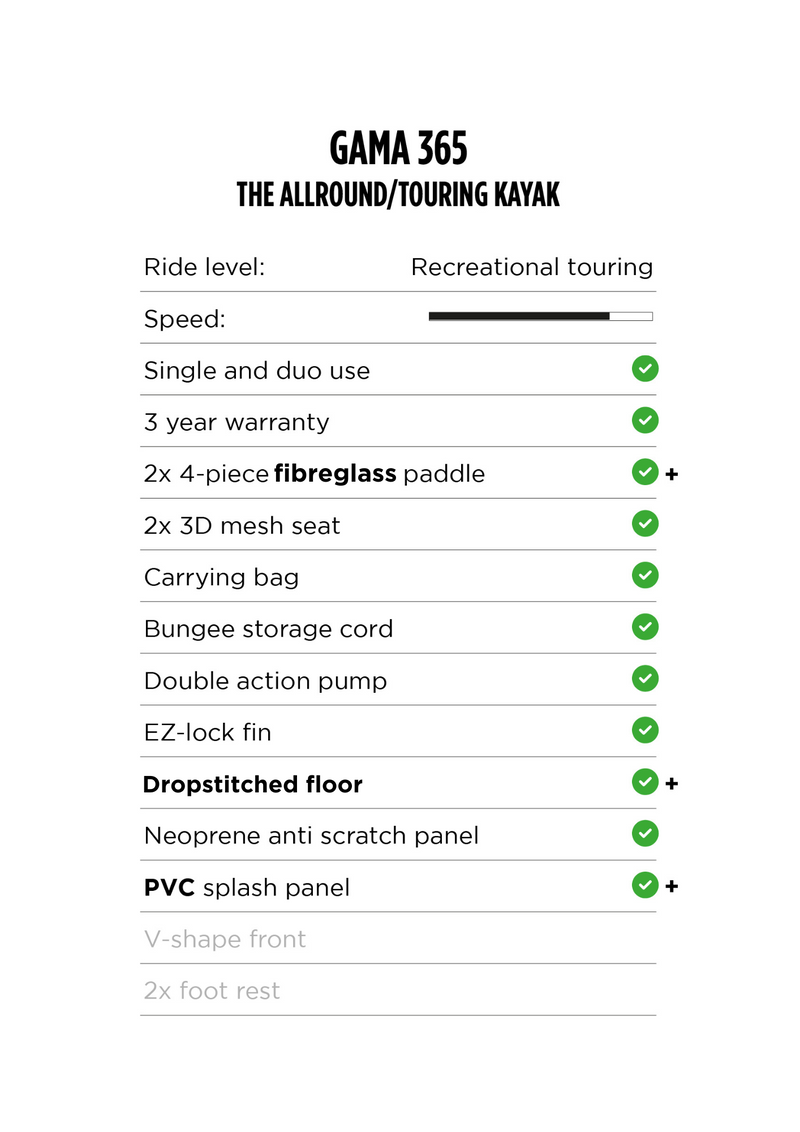This screenshot has width=800, height=1132.
Task: Click the greyed-out 2x foot rest row
Action: [212, 991]
